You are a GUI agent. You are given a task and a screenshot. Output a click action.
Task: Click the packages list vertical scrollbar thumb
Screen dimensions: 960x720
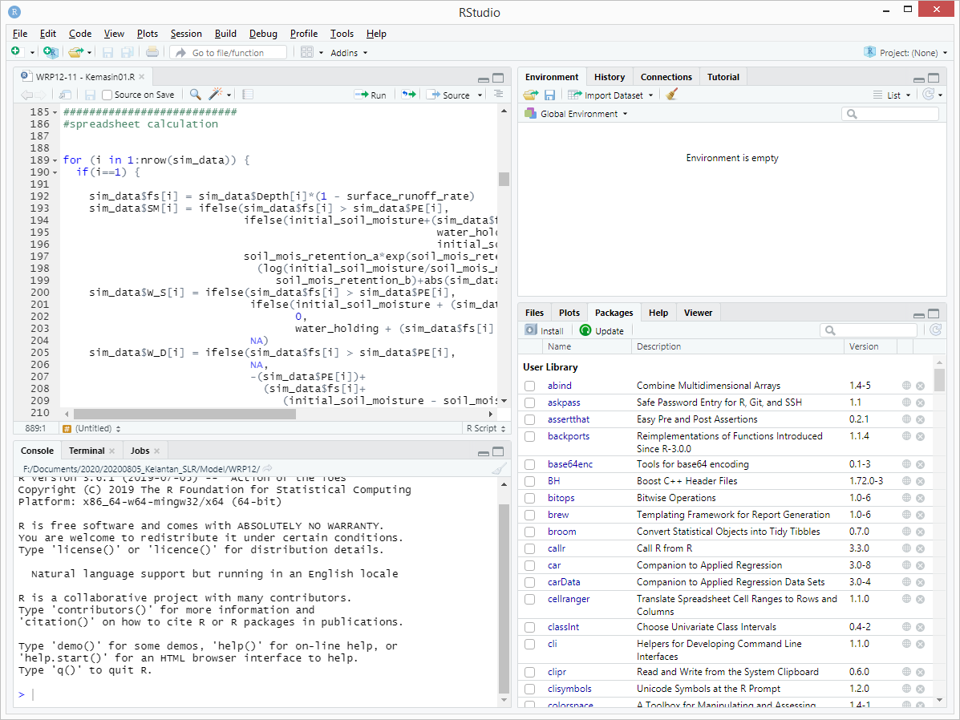[x=939, y=380]
